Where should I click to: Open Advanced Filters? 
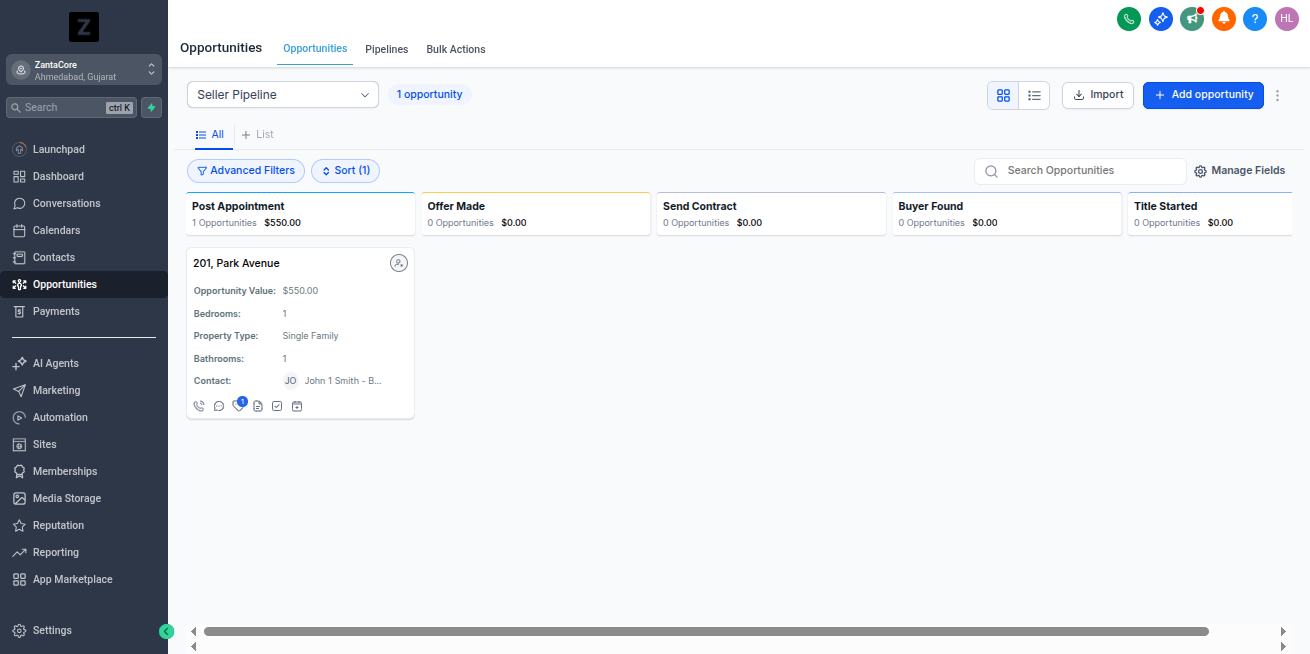coord(246,170)
